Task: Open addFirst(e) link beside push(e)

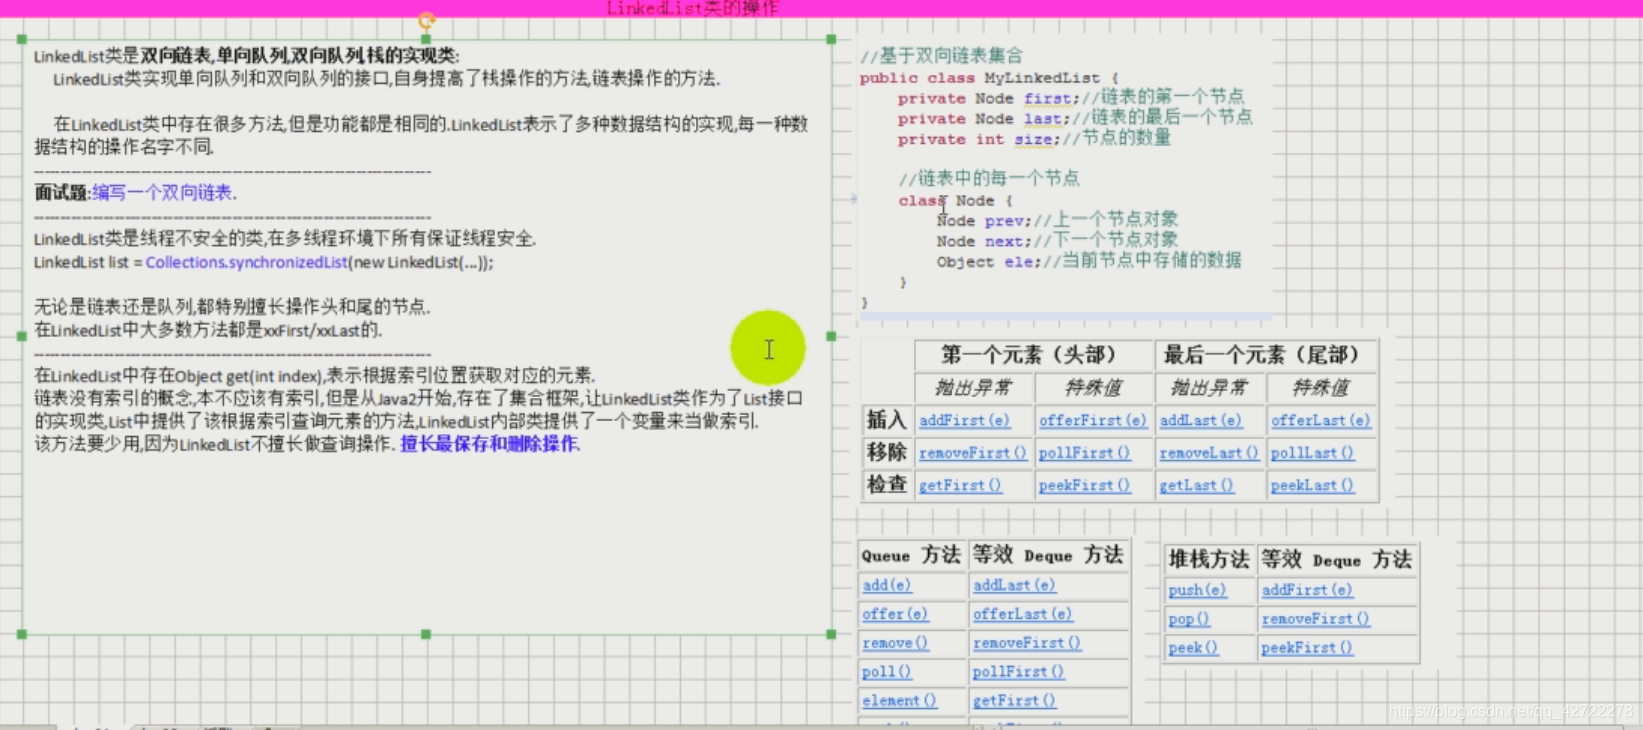Action: (1307, 590)
